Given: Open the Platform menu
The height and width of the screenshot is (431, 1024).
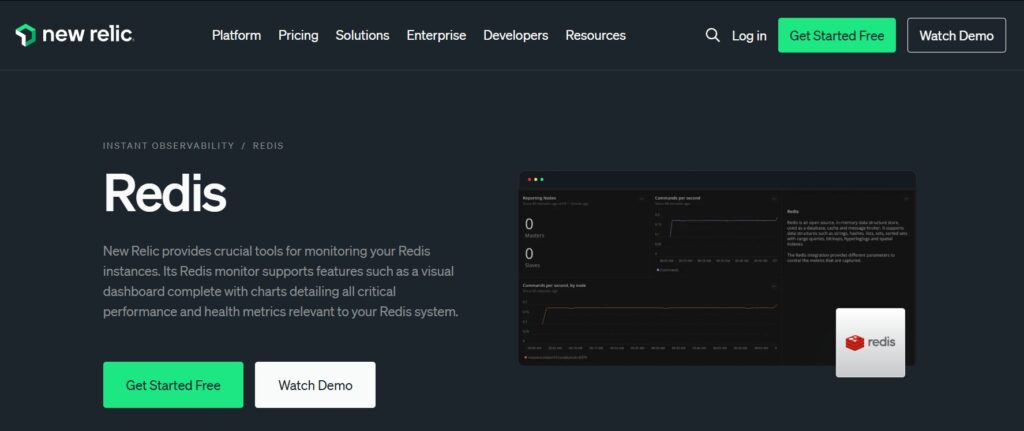Looking at the screenshot, I should coord(236,35).
